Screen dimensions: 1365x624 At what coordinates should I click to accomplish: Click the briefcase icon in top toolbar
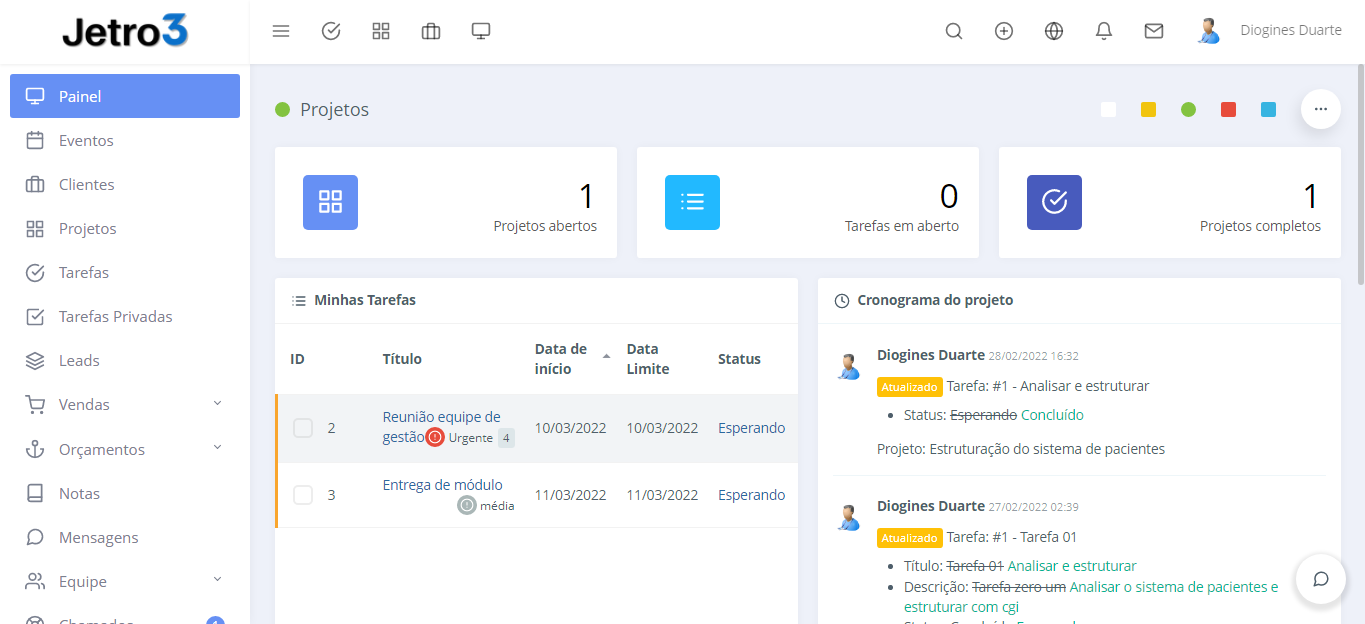[x=431, y=31]
